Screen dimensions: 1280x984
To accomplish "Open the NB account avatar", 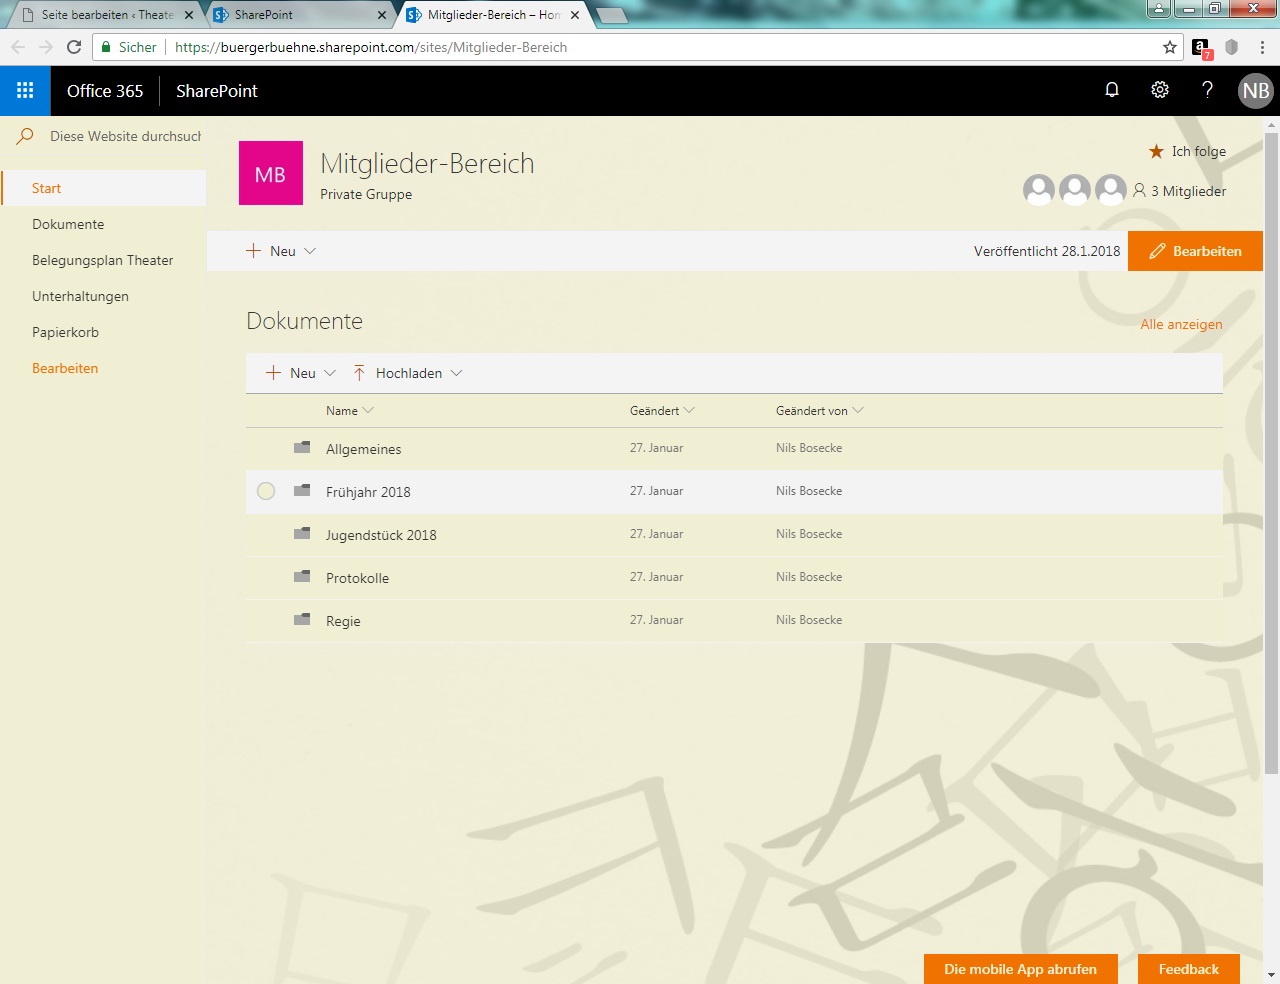I will point(1255,91).
